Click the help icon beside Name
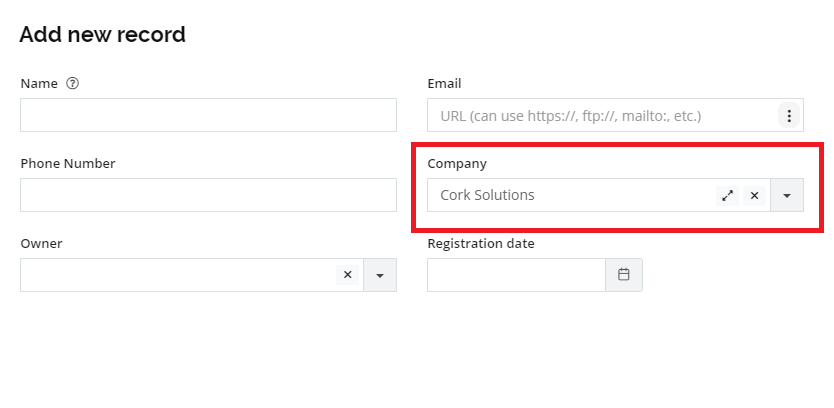 [x=73, y=84]
